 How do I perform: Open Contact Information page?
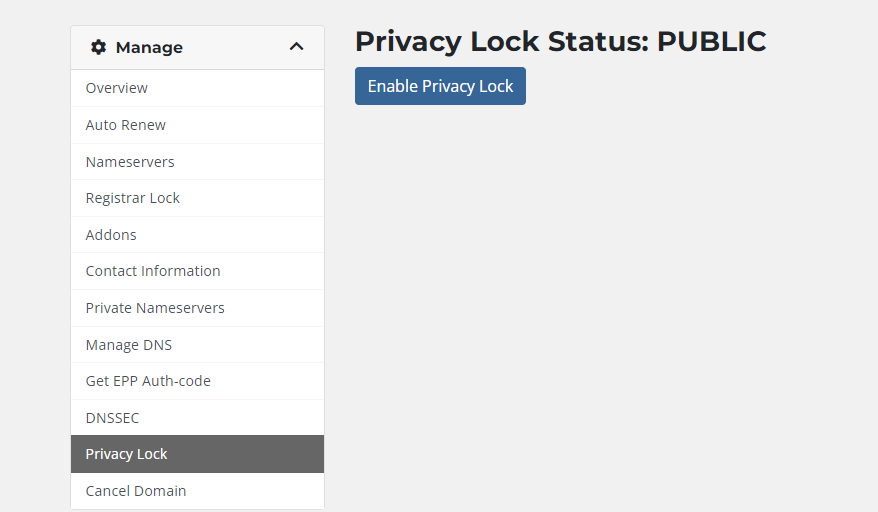pos(197,271)
